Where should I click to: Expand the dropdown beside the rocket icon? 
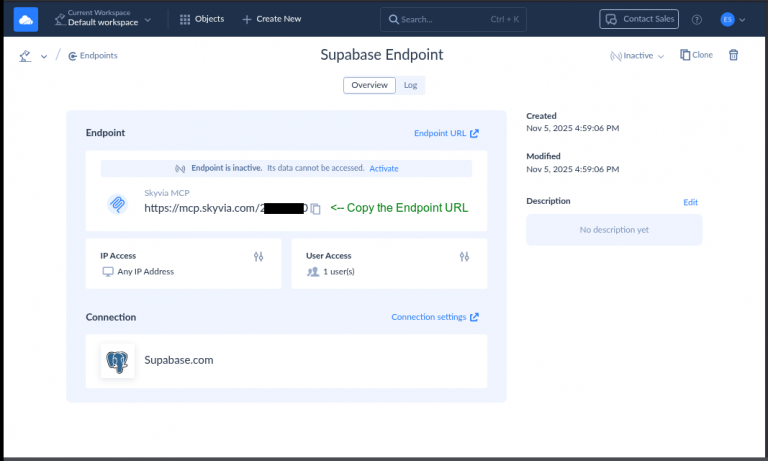43,57
